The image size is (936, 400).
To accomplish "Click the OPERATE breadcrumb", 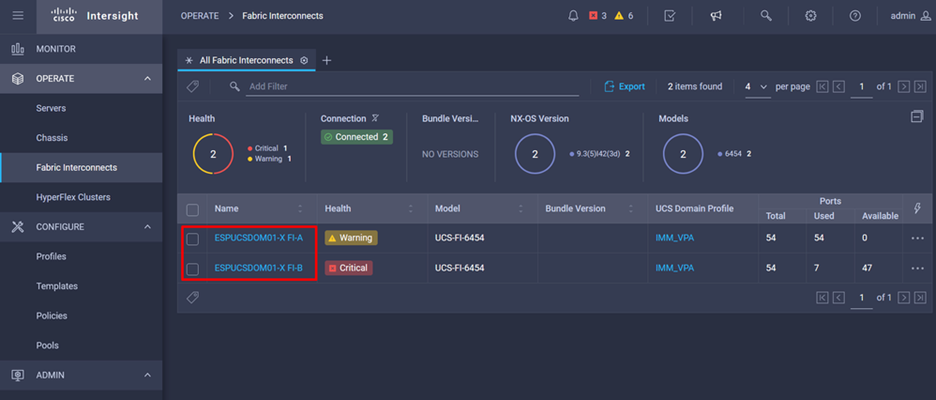I will click(x=200, y=16).
